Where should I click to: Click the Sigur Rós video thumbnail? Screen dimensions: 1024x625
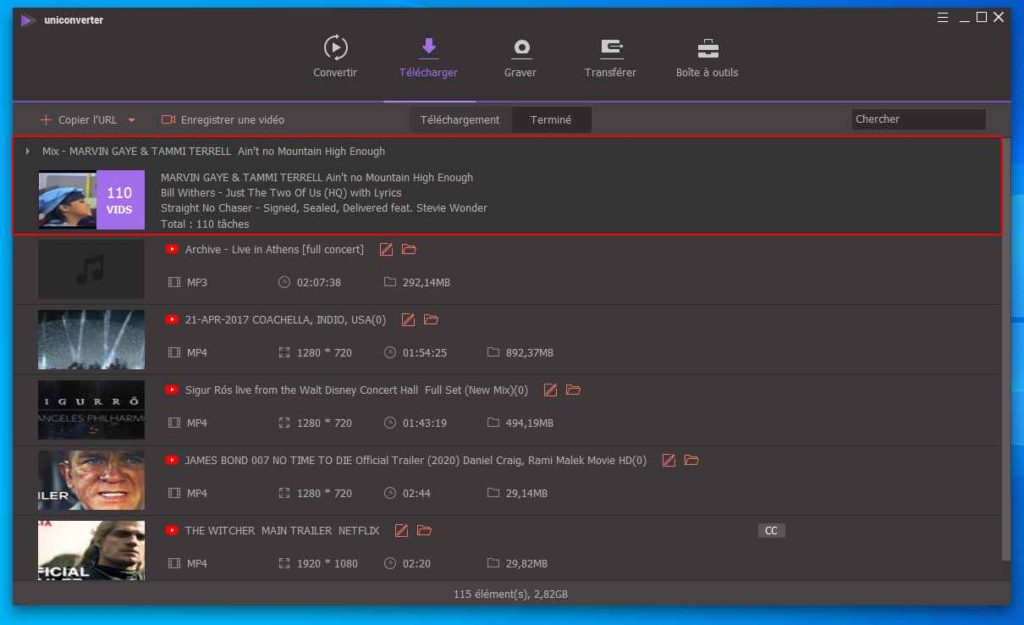pos(91,410)
